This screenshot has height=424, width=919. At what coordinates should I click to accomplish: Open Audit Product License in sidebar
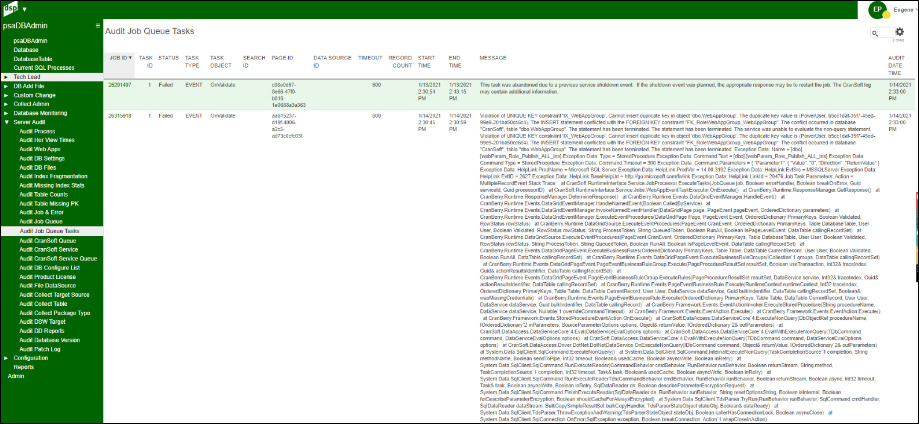47,277
